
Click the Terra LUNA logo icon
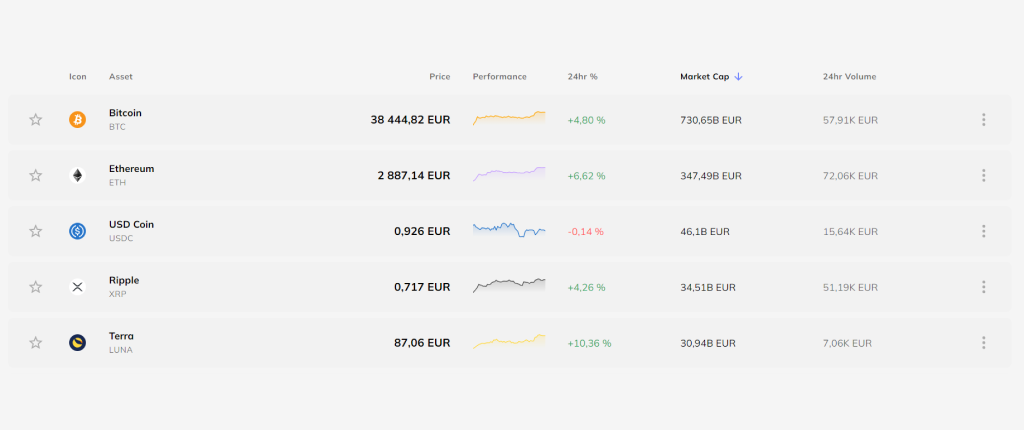pyautogui.click(x=78, y=342)
